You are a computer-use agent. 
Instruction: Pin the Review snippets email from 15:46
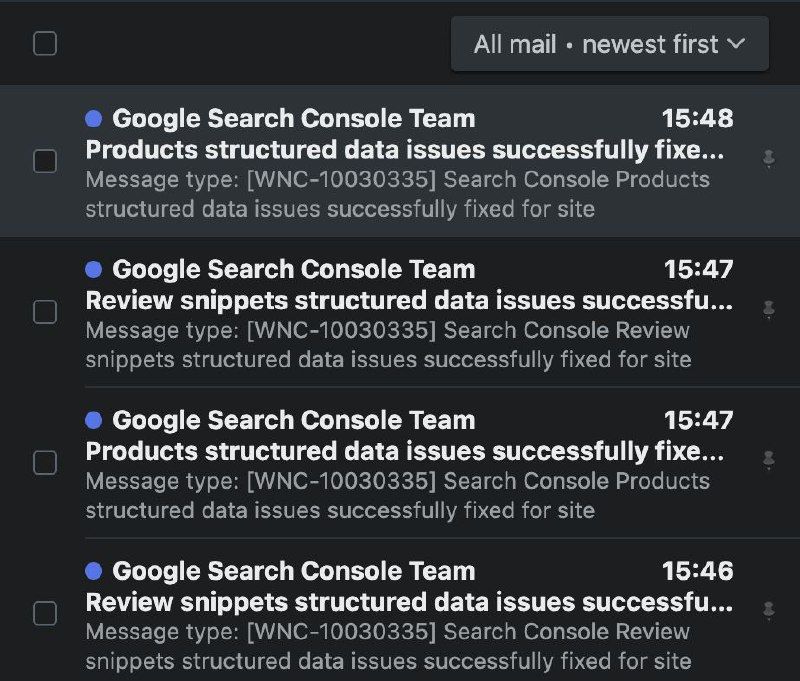[x=768, y=610]
